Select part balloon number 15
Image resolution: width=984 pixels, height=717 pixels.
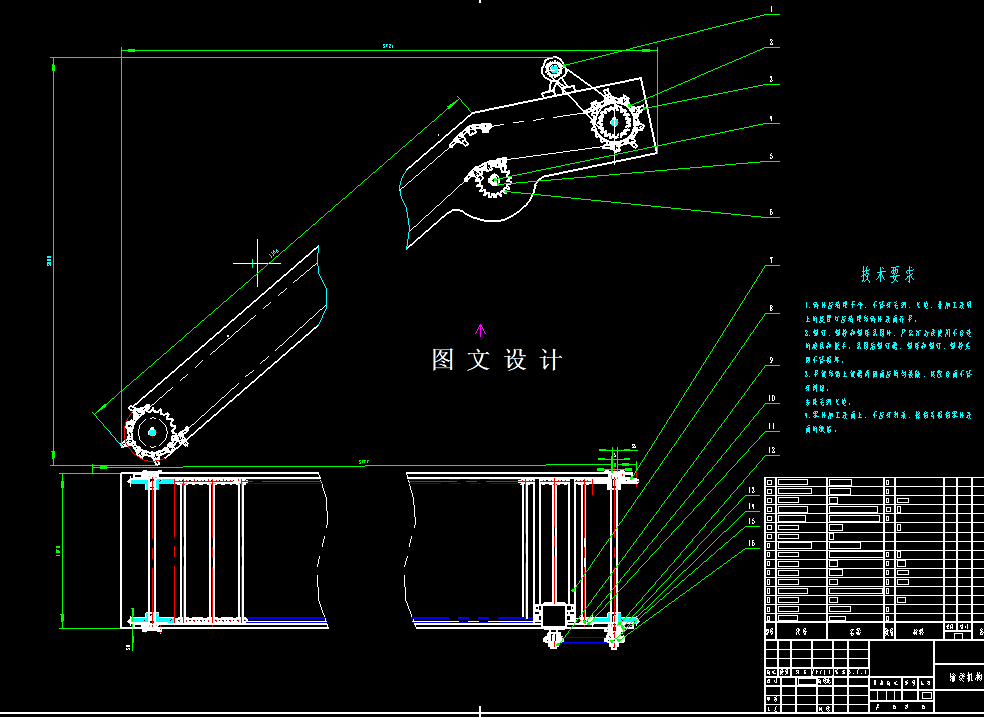[x=751, y=521]
